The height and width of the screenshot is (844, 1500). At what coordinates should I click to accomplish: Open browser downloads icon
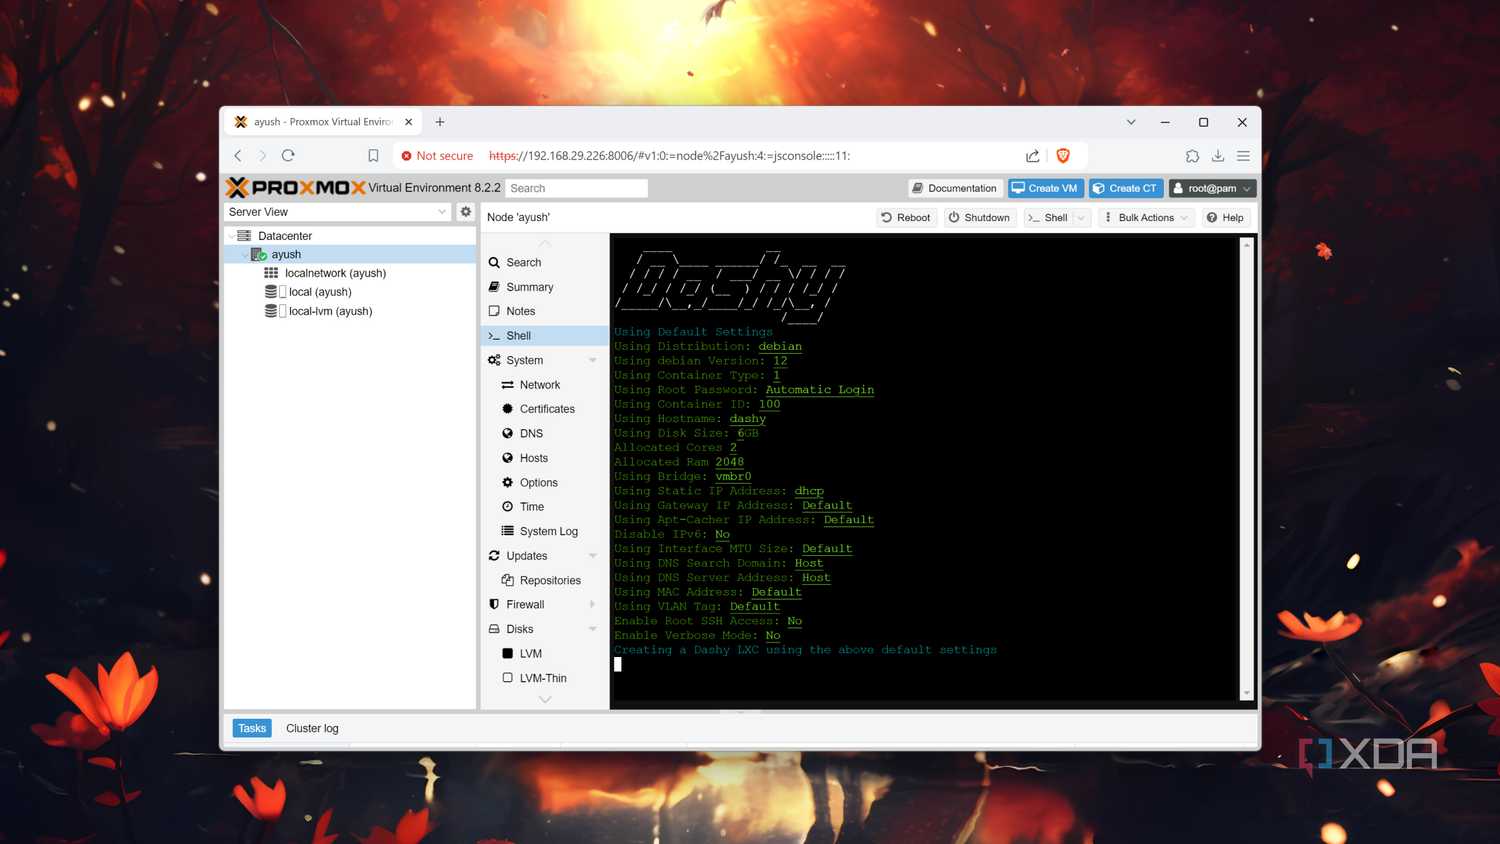1218,156
